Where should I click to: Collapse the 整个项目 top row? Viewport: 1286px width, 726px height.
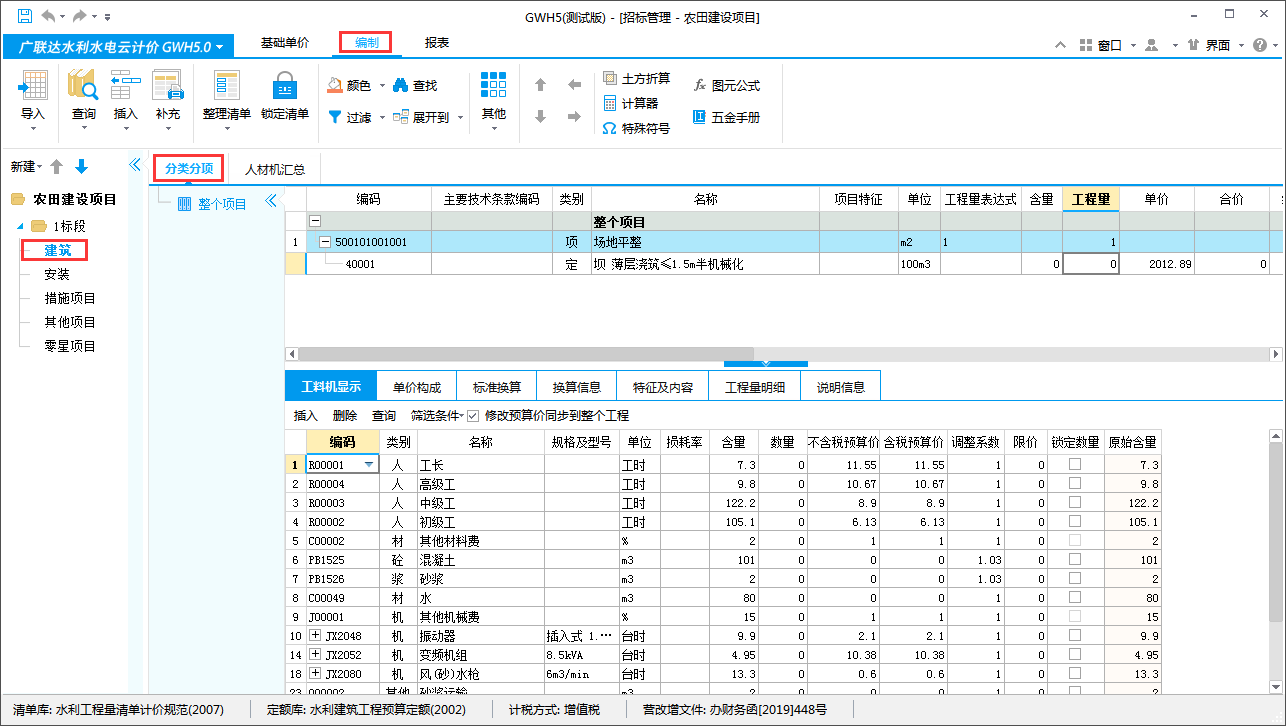coord(315,222)
